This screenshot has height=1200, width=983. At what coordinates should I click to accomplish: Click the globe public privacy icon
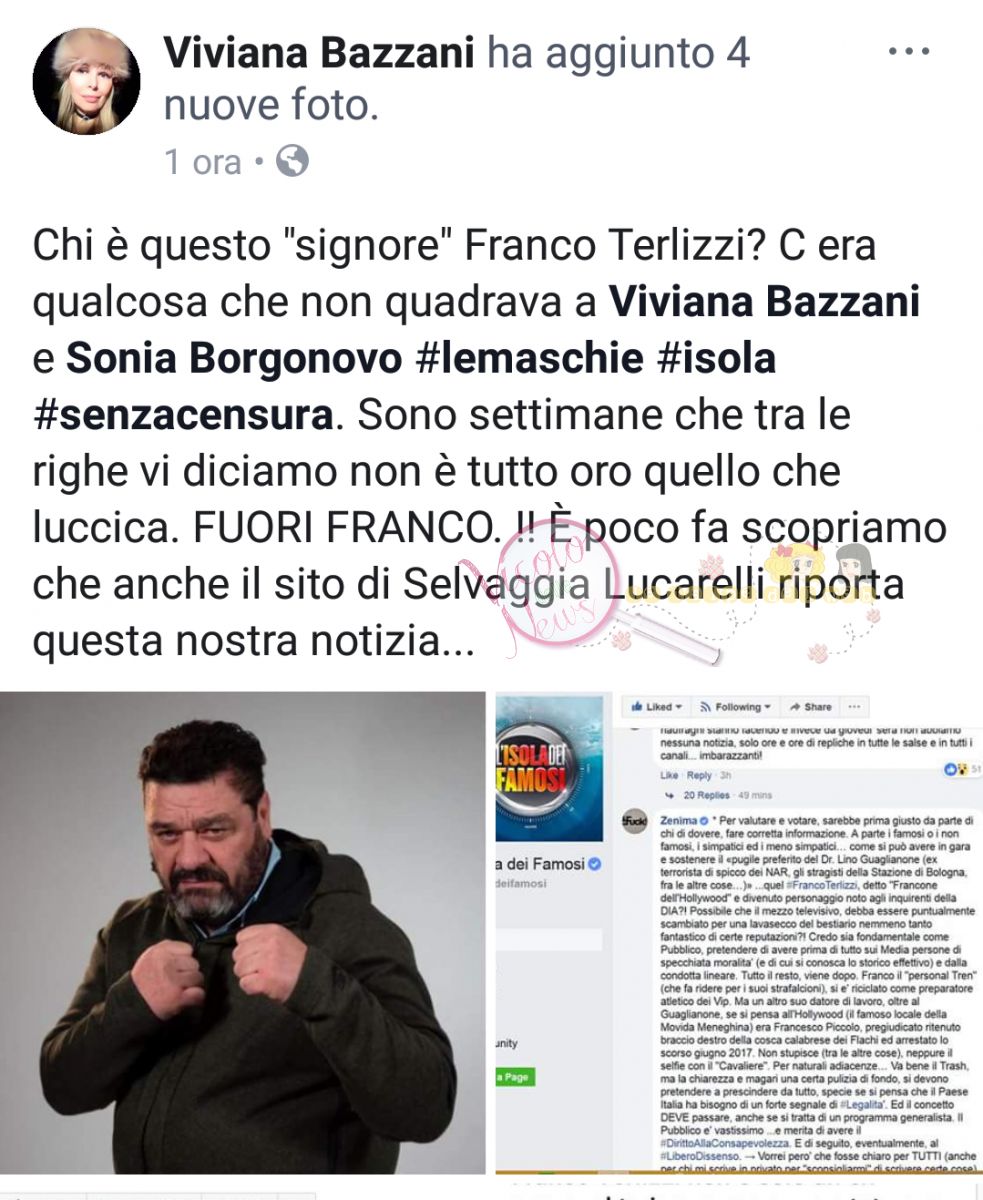(x=293, y=161)
